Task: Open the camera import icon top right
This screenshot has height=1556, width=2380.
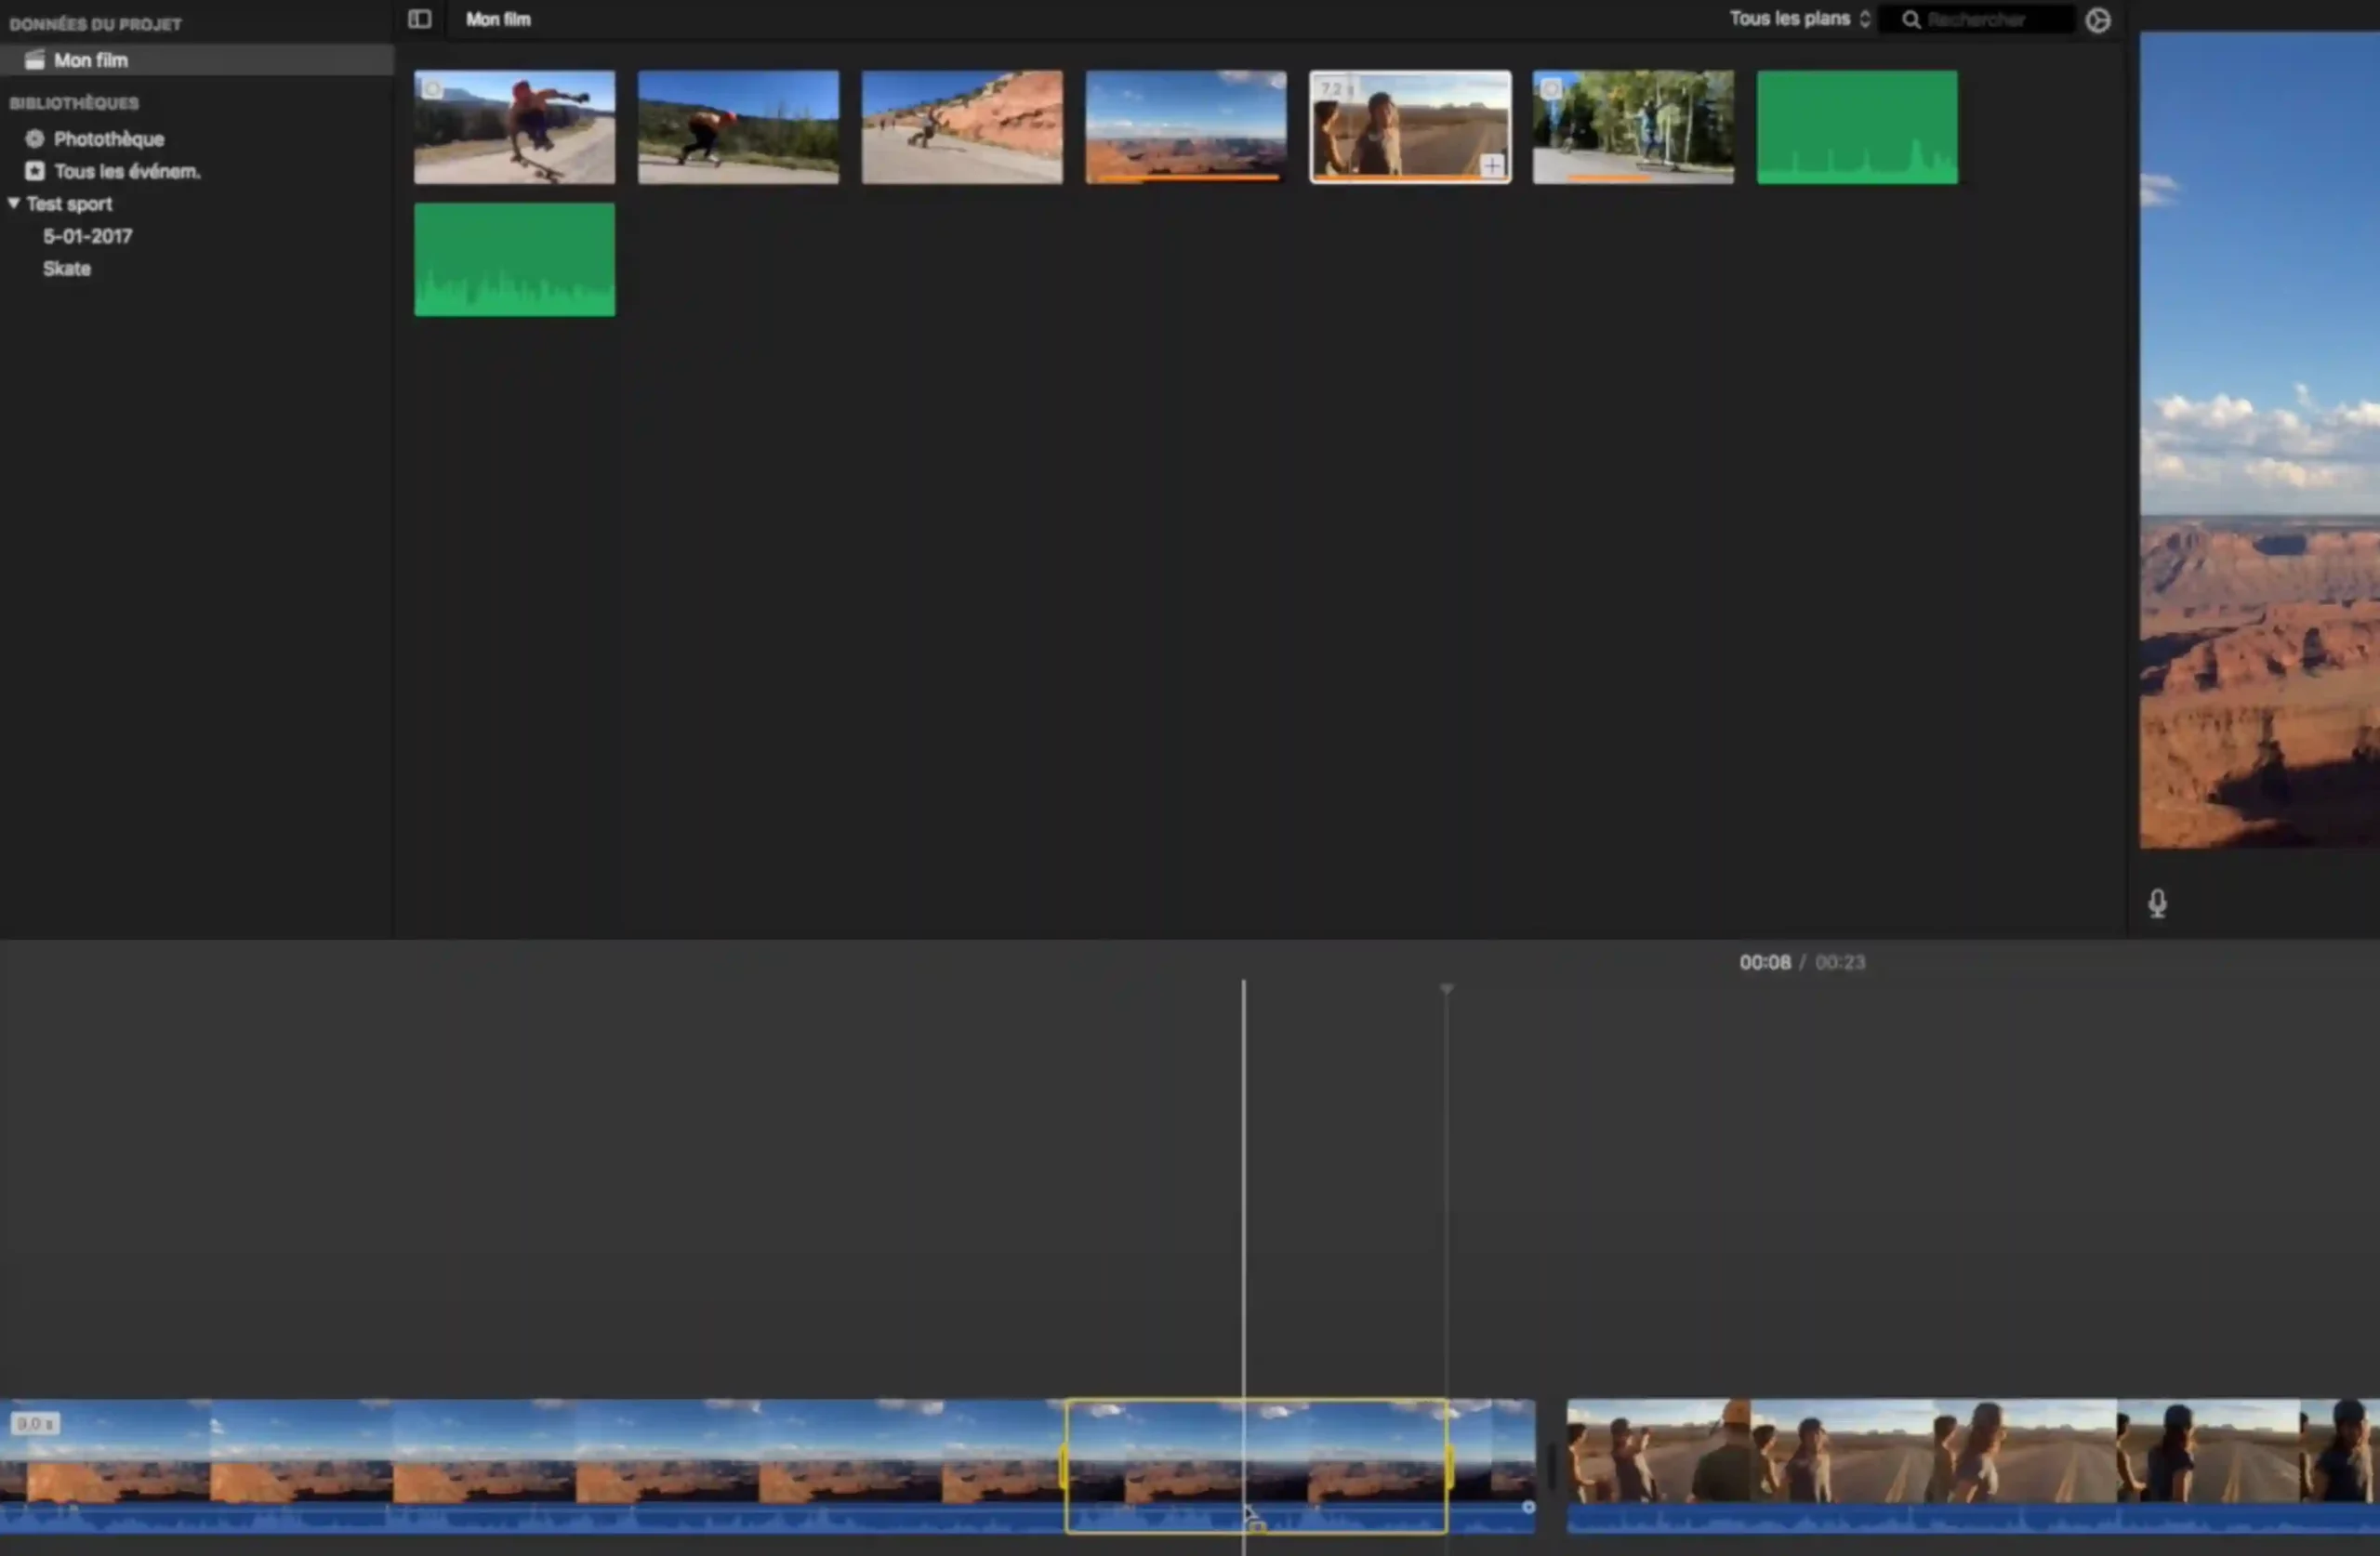Action: (x=2098, y=19)
